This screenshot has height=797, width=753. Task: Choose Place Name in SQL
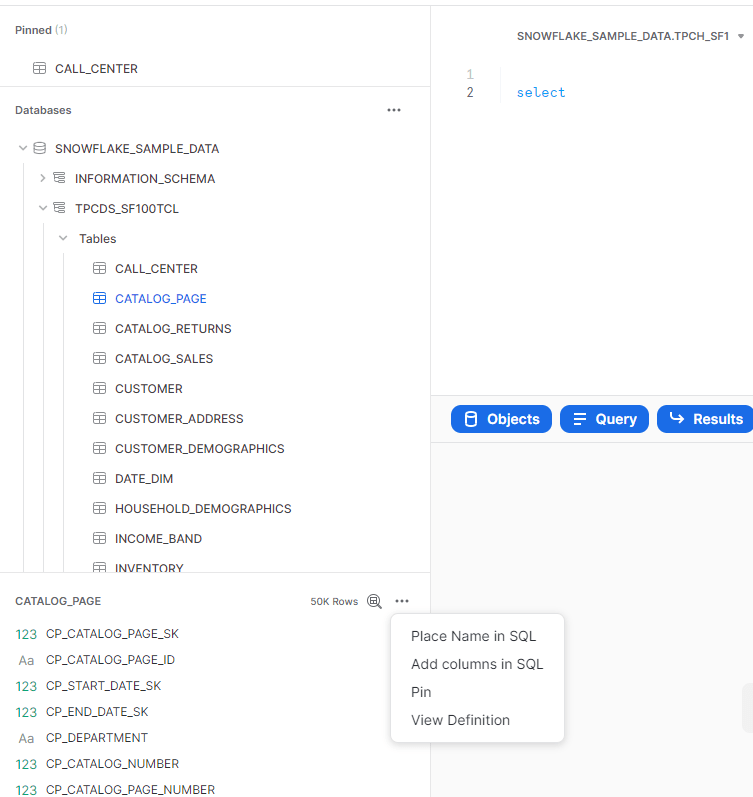point(473,636)
